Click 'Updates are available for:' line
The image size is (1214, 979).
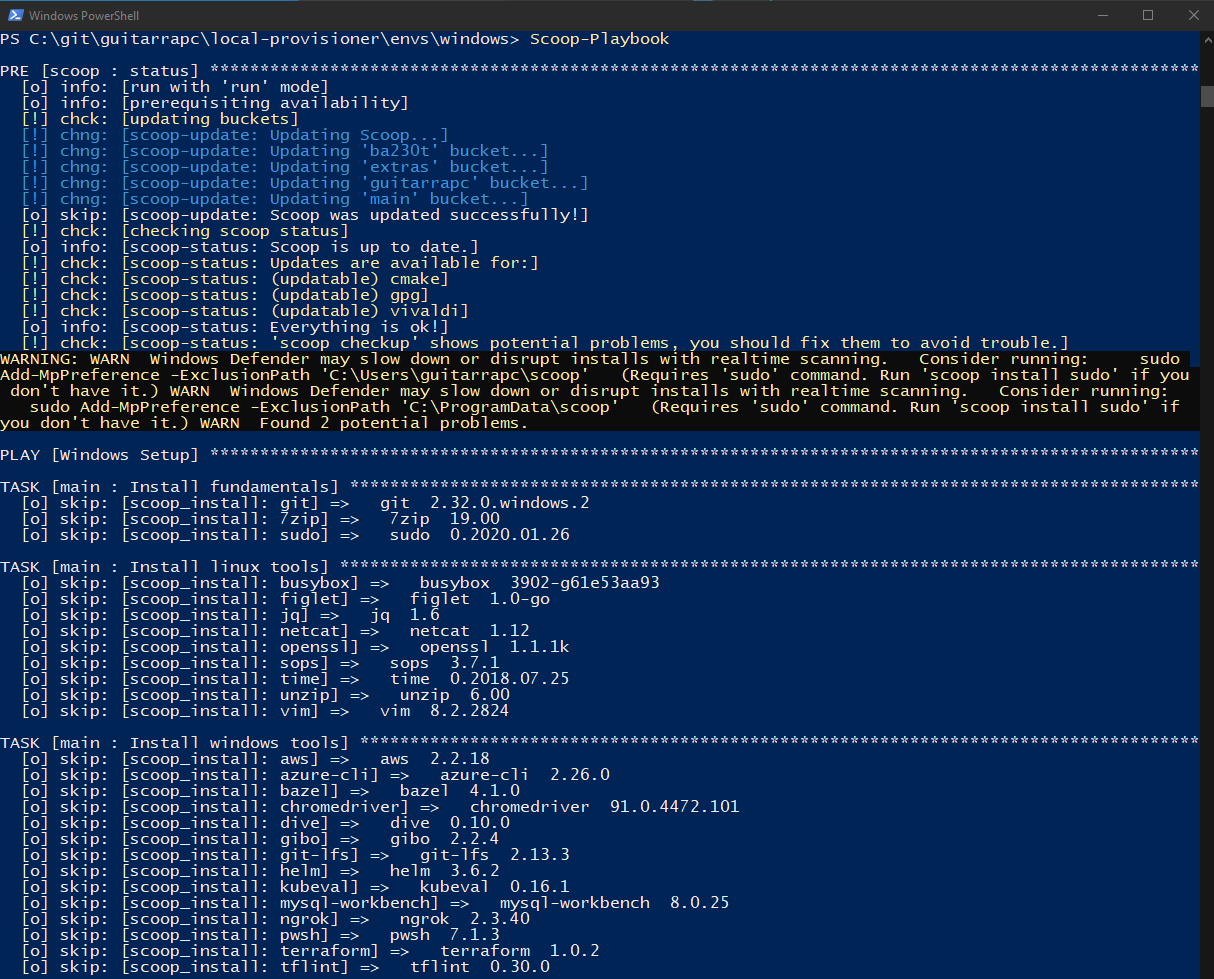coord(280,263)
